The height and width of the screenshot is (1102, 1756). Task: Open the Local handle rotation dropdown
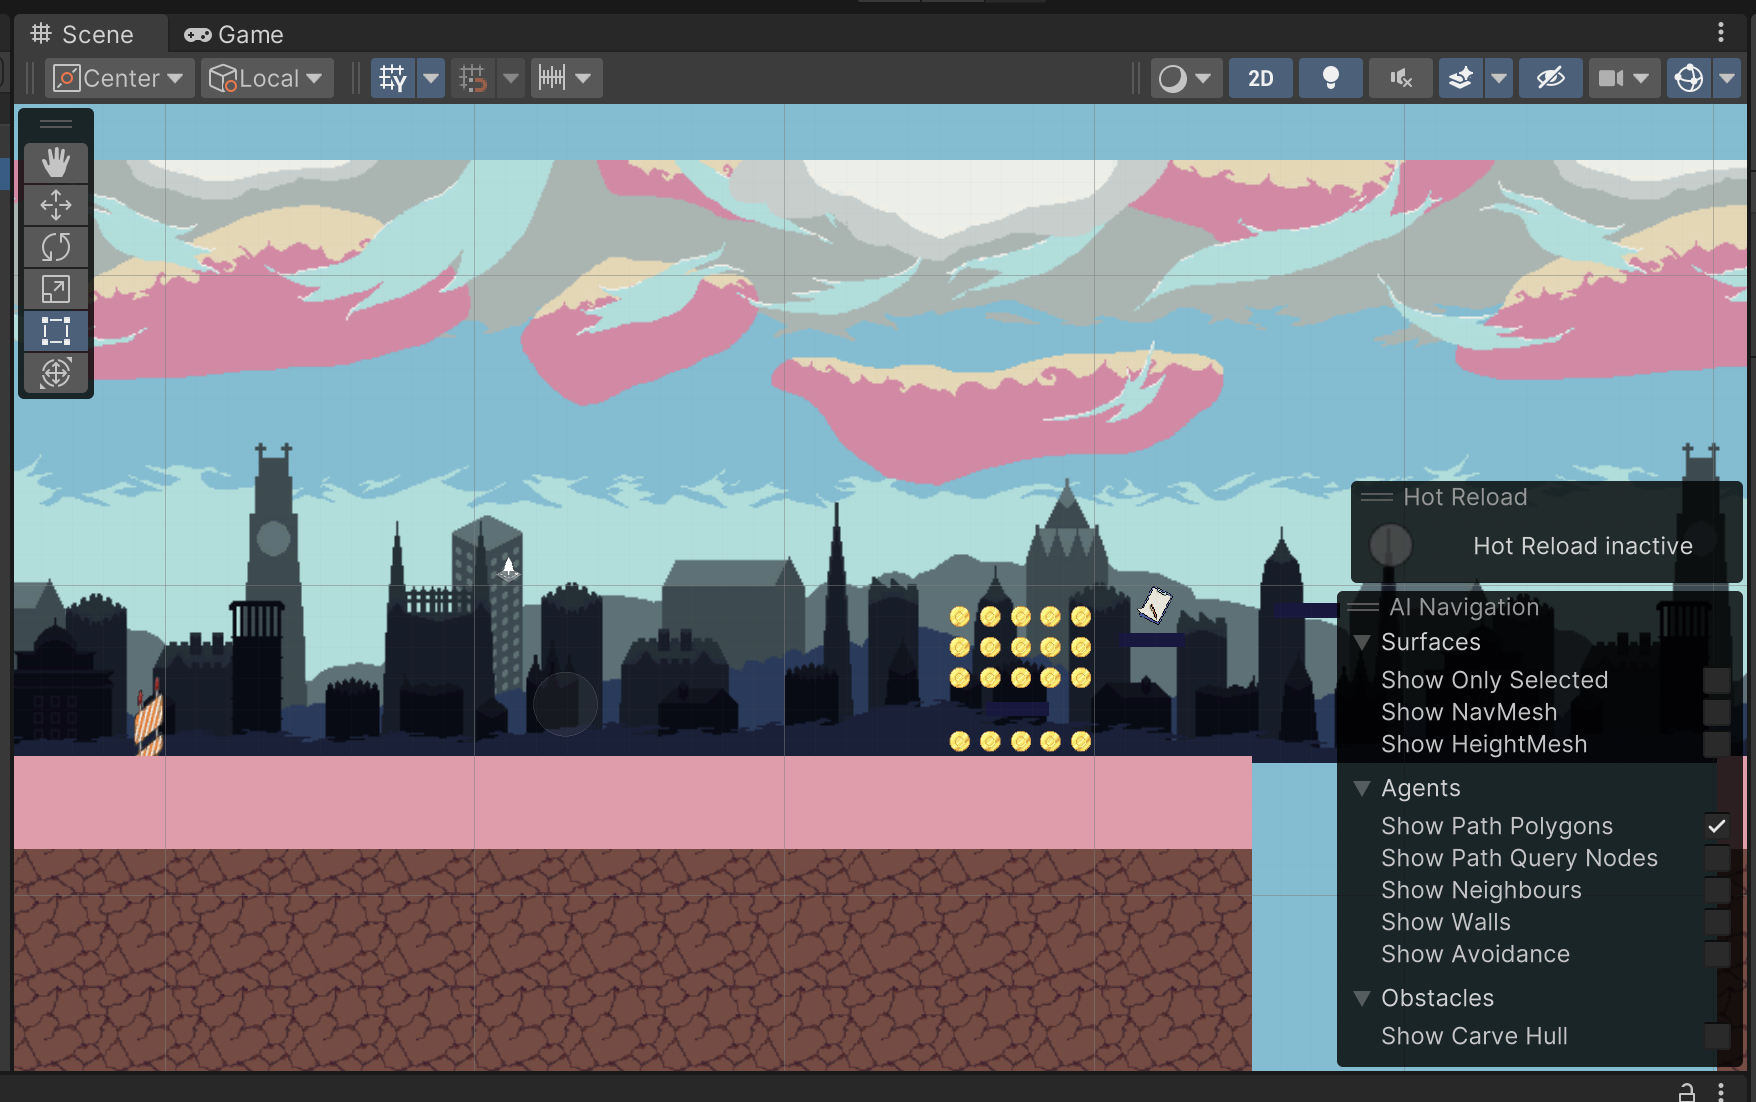tap(266, 78)
